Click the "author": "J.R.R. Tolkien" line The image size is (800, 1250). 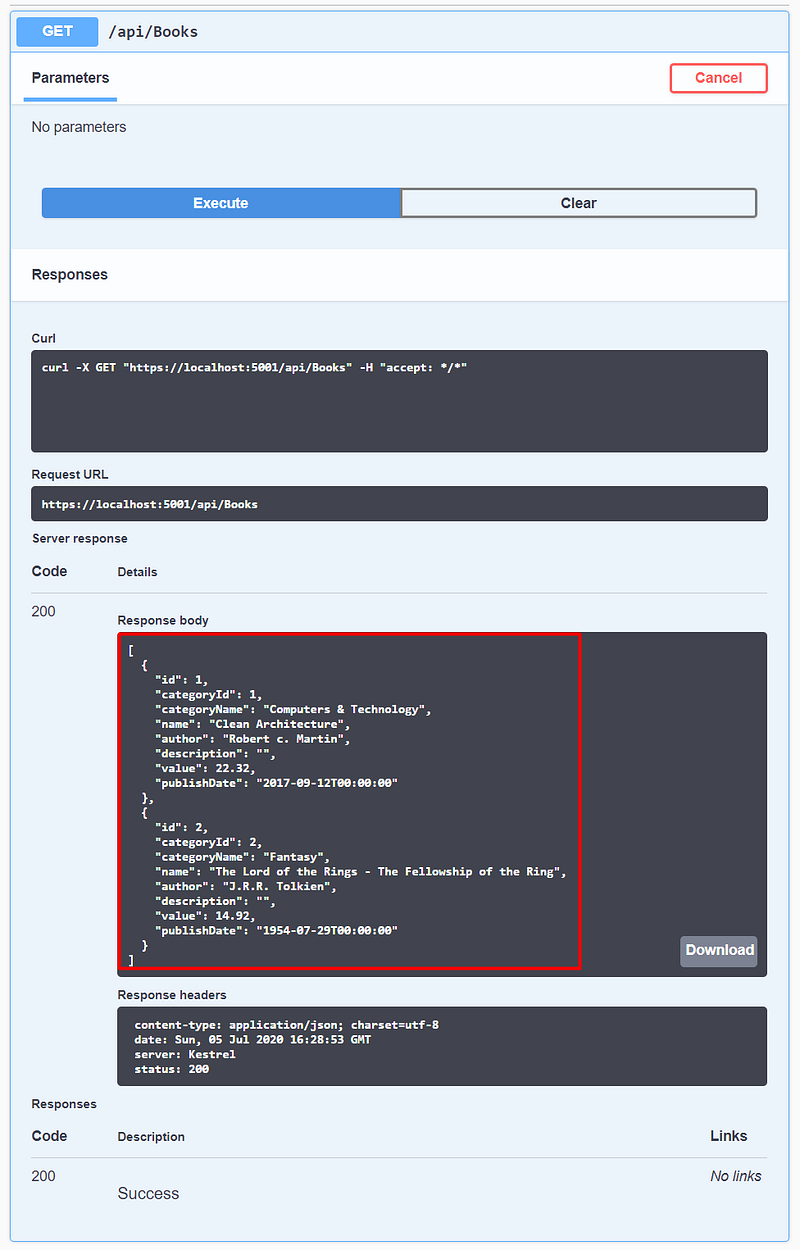tap(245, 886)
